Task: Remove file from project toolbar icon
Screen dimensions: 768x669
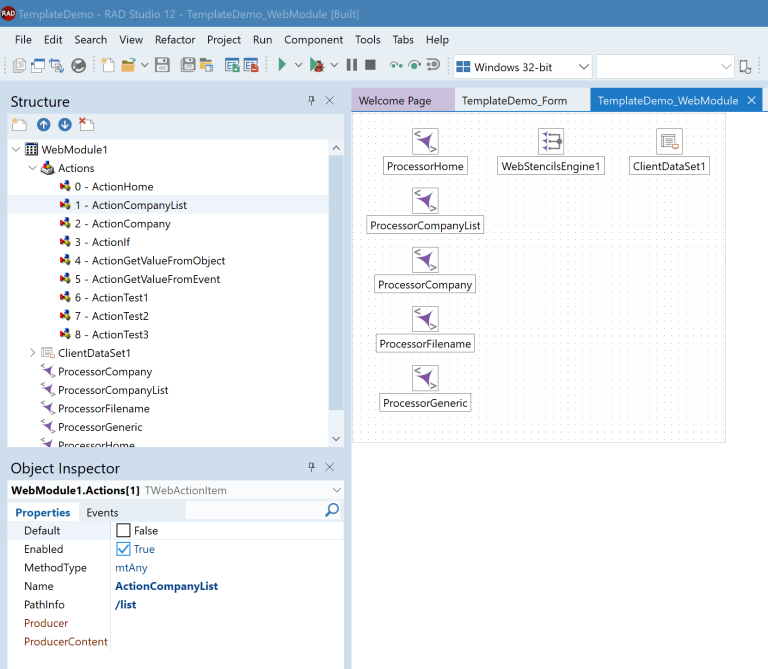Action: coord(251,65)
